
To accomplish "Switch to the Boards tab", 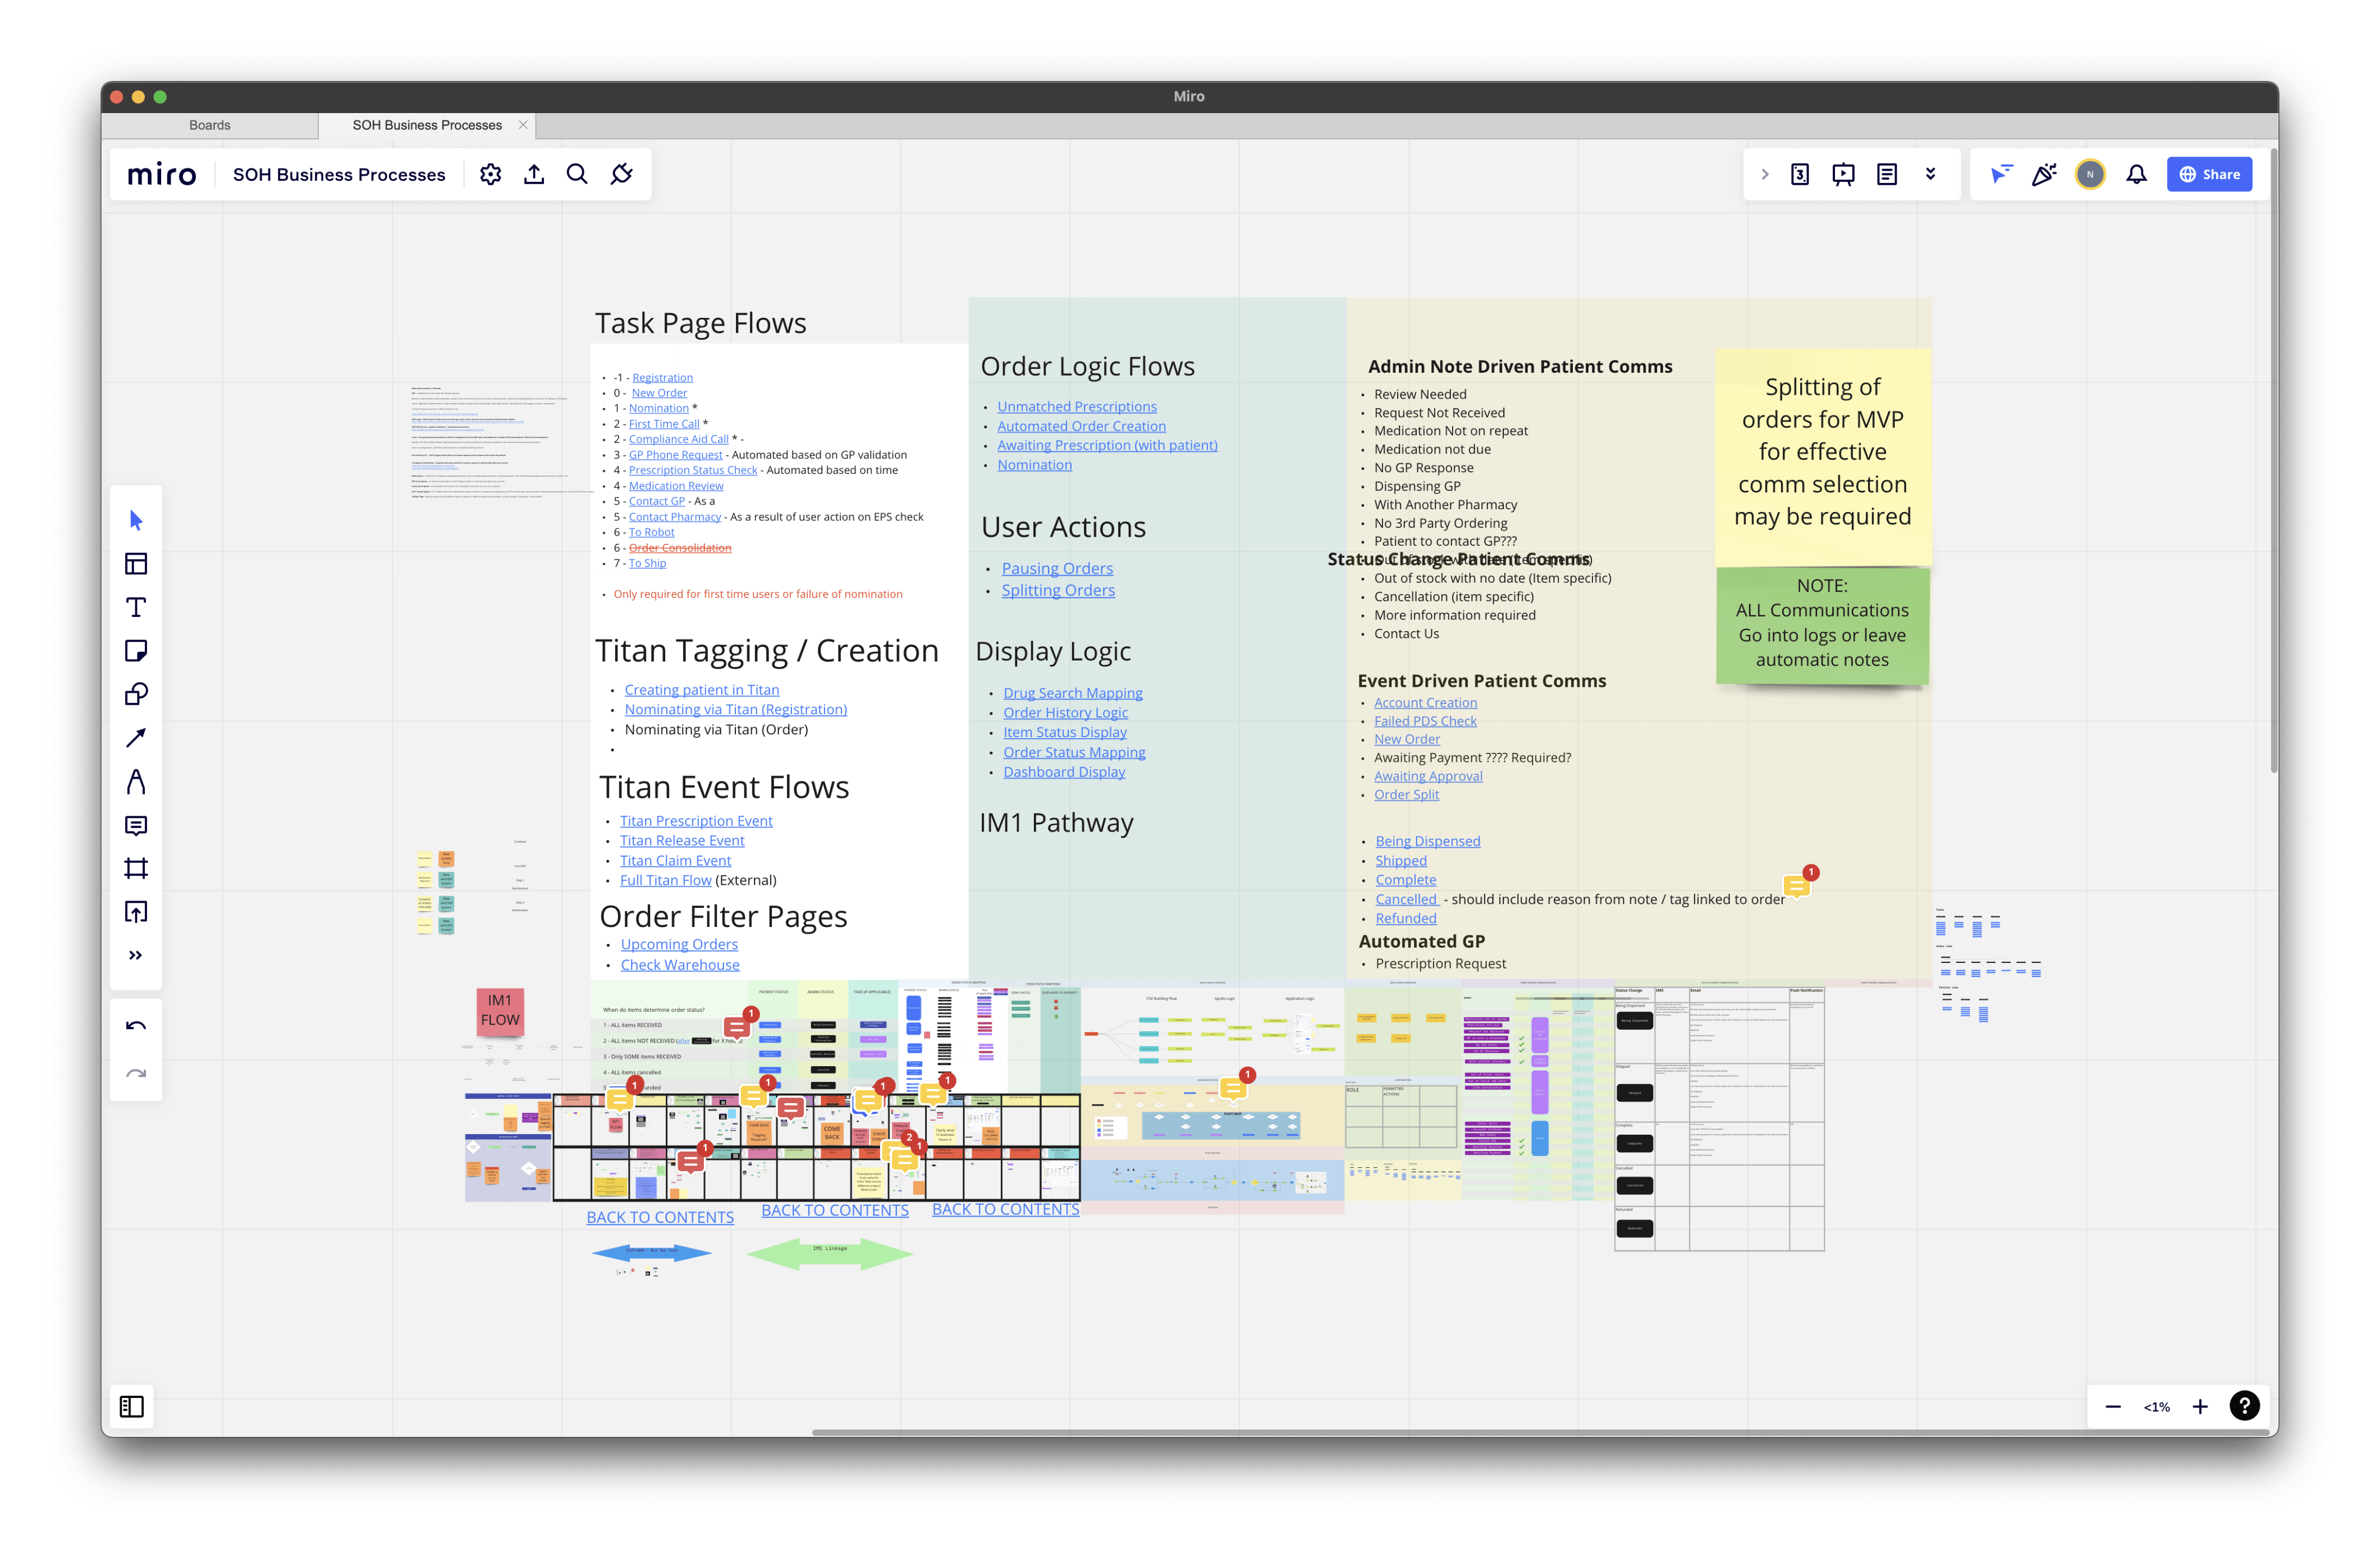I will pyautogui.click(x=210, y=125).
